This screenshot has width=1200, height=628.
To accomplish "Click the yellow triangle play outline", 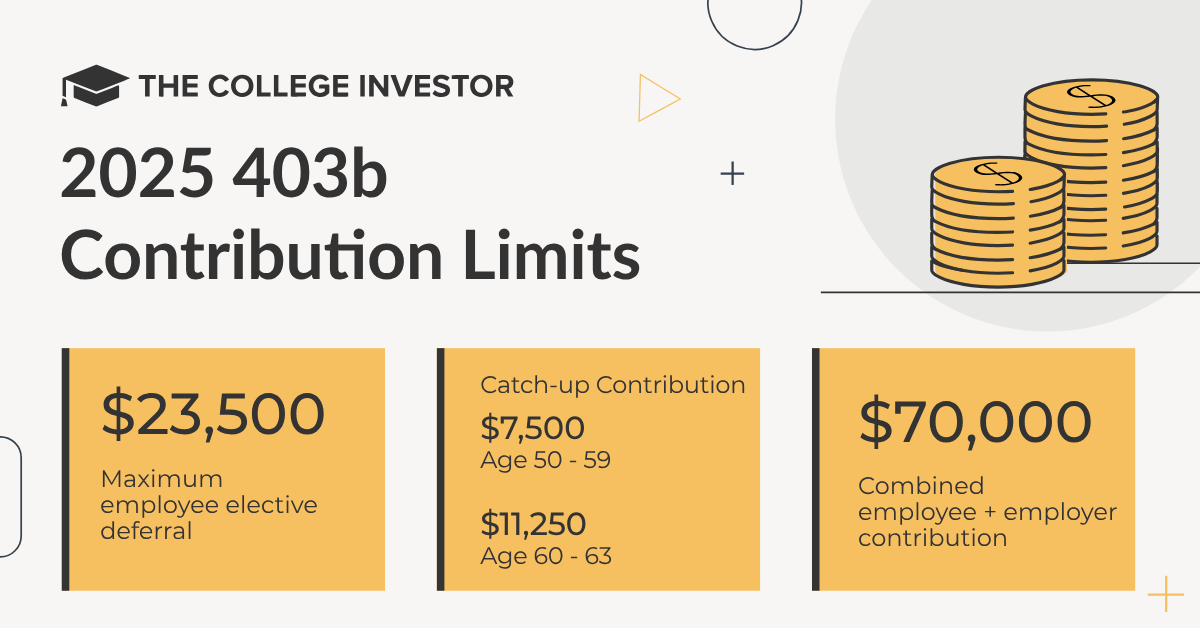I will 657,98.
